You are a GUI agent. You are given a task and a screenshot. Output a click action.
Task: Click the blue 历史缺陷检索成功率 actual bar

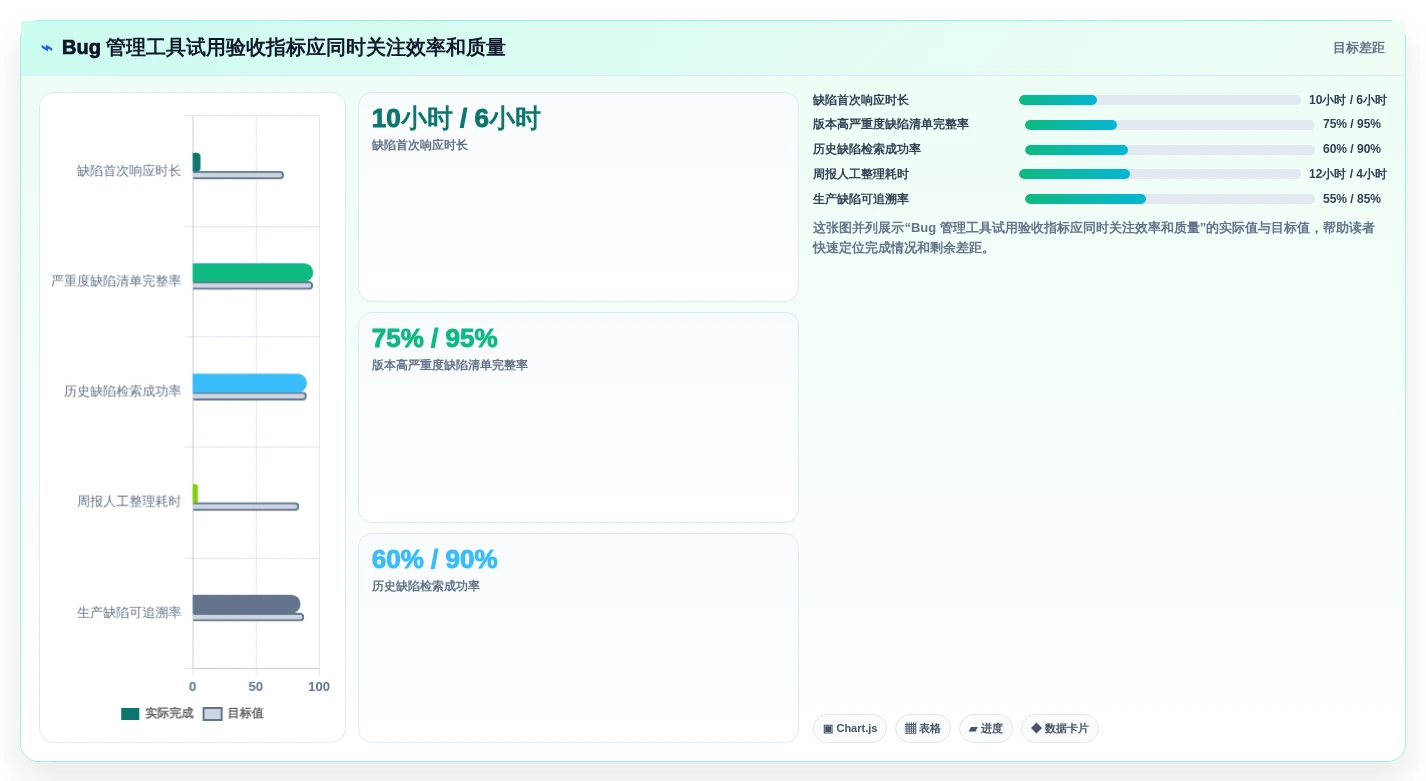click(250, 383)
